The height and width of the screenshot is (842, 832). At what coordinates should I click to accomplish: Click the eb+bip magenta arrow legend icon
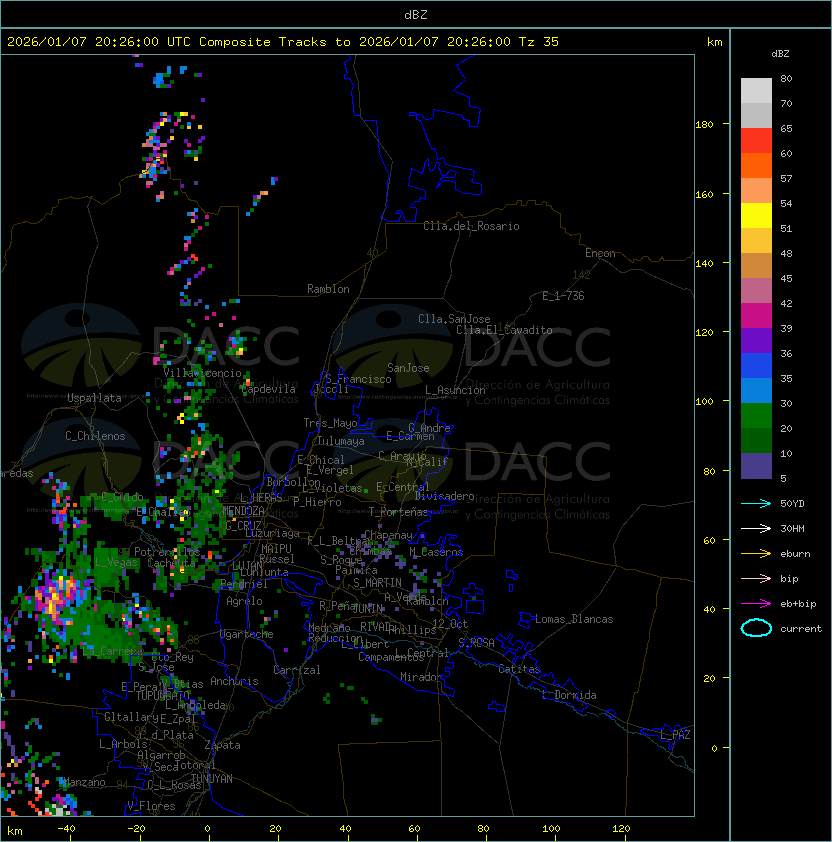pos(756,604)
